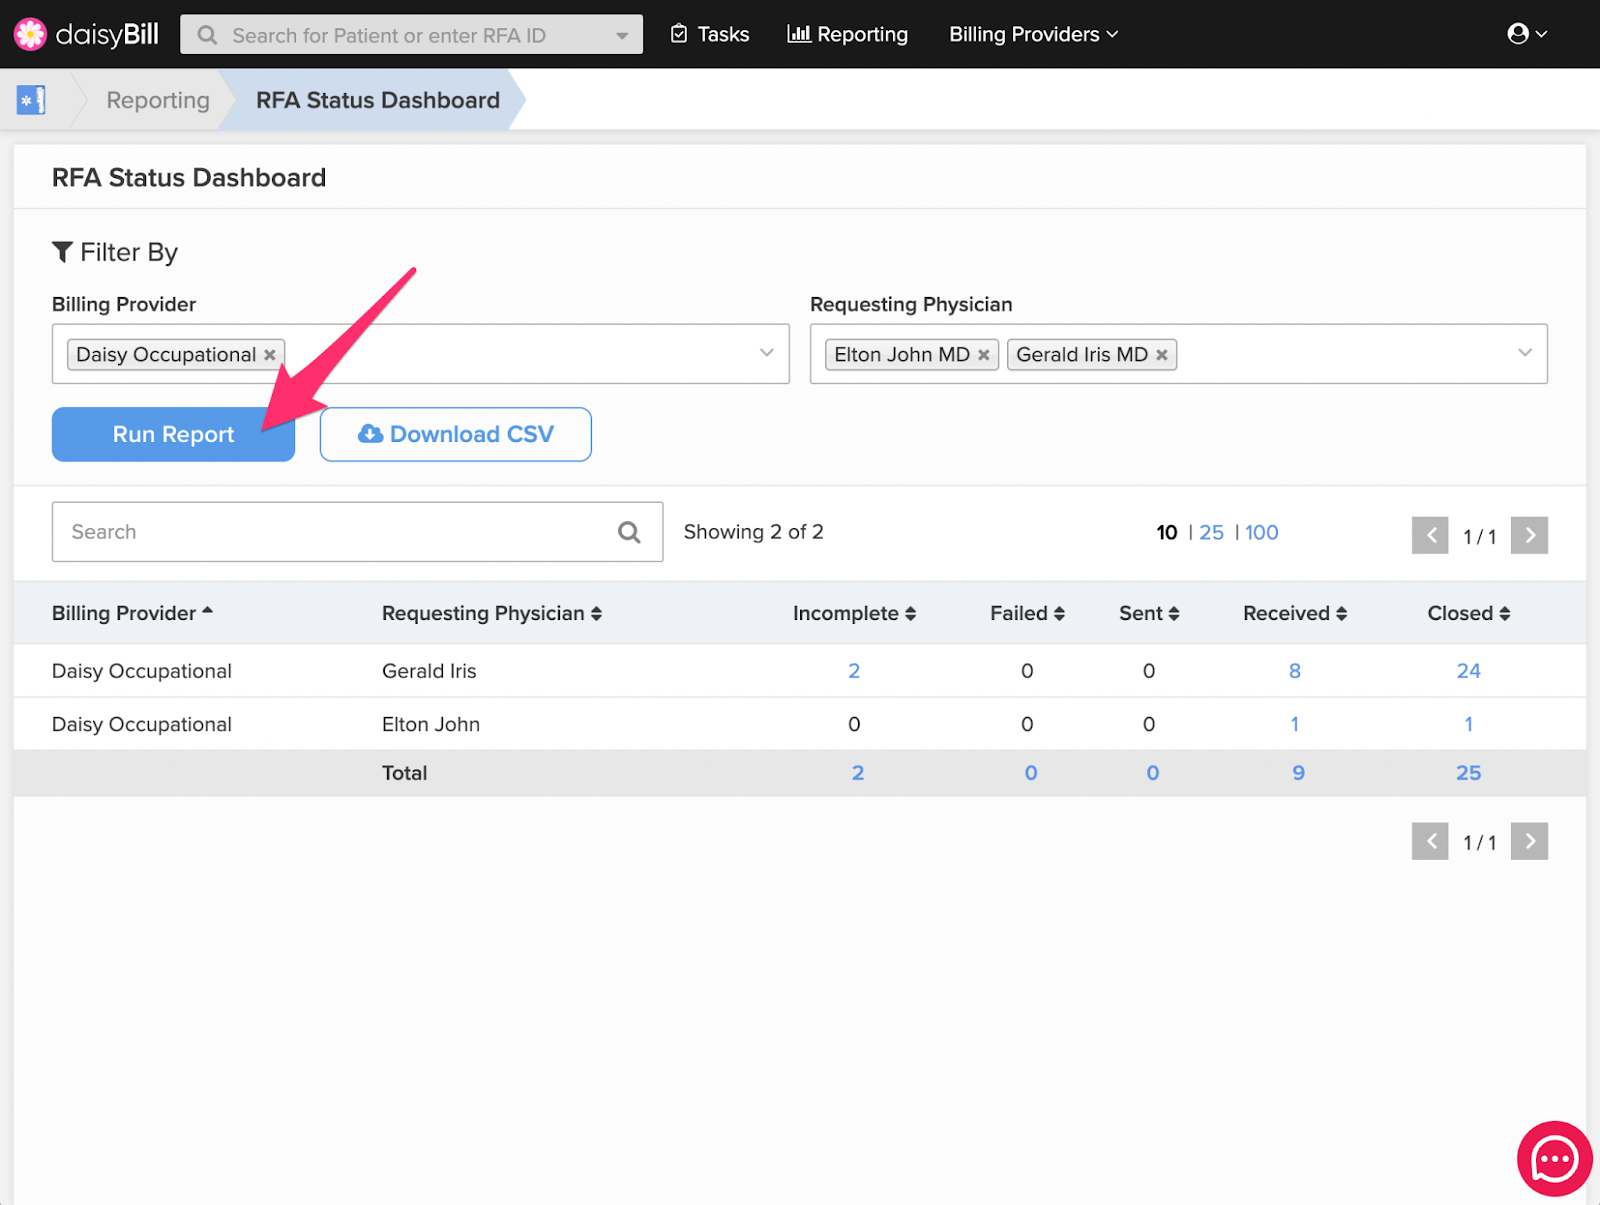Sort by the Incomplete column
The height and width of the screenshot is (1205, 1600).
854,613
